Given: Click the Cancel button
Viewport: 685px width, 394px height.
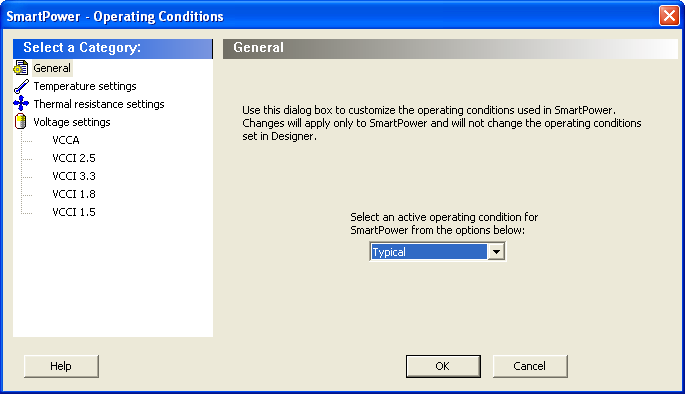Looking at the screenshot, I should tap(530, 366).
